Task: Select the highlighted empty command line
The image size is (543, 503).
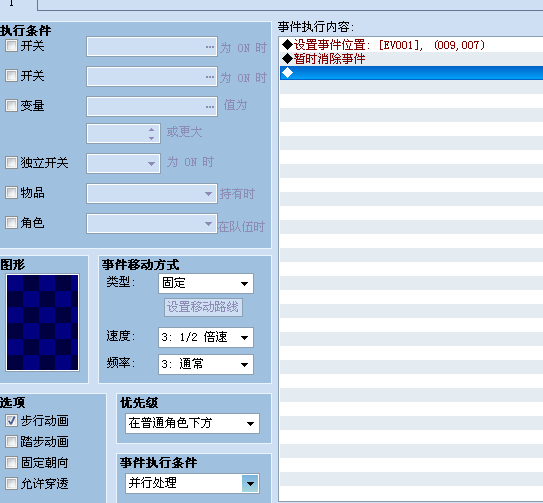Action: [x=411, y=73]
